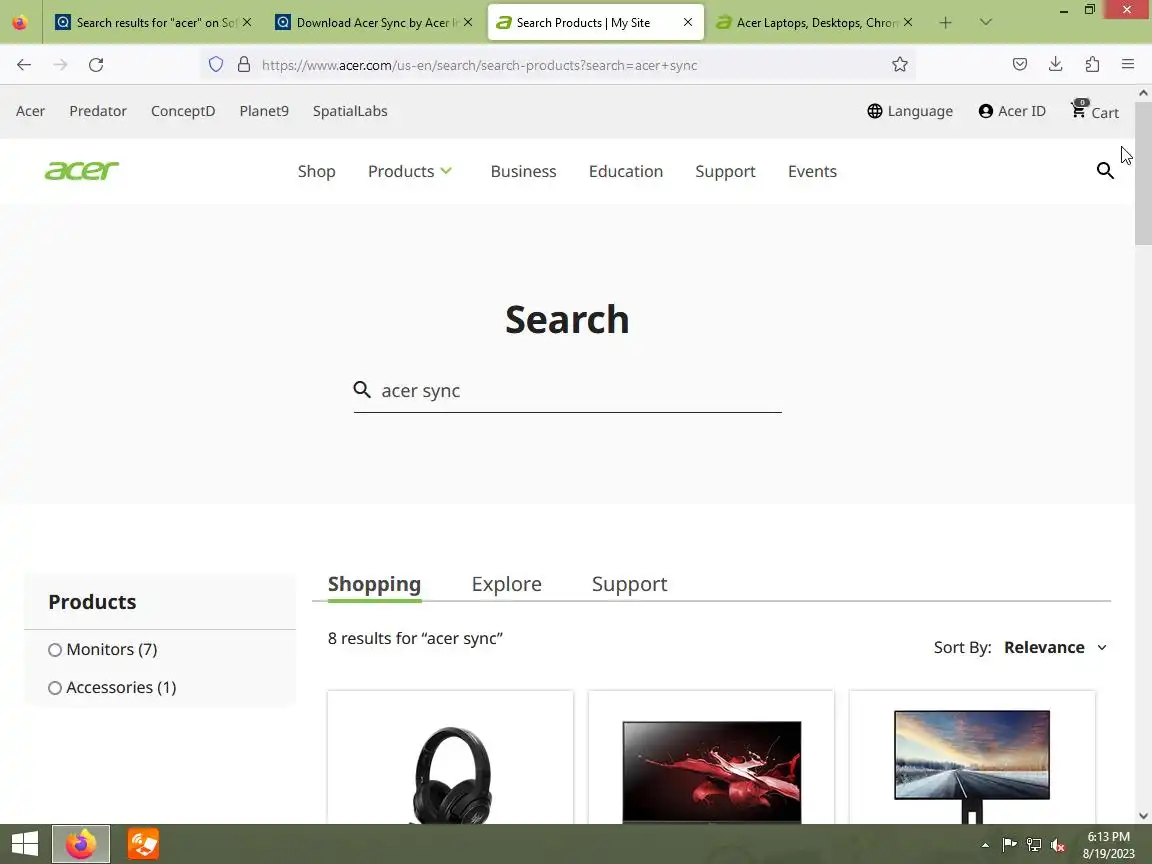Open the Business navigation link
The height and width of the screenshot is (864, 1152).
[523, 171]
